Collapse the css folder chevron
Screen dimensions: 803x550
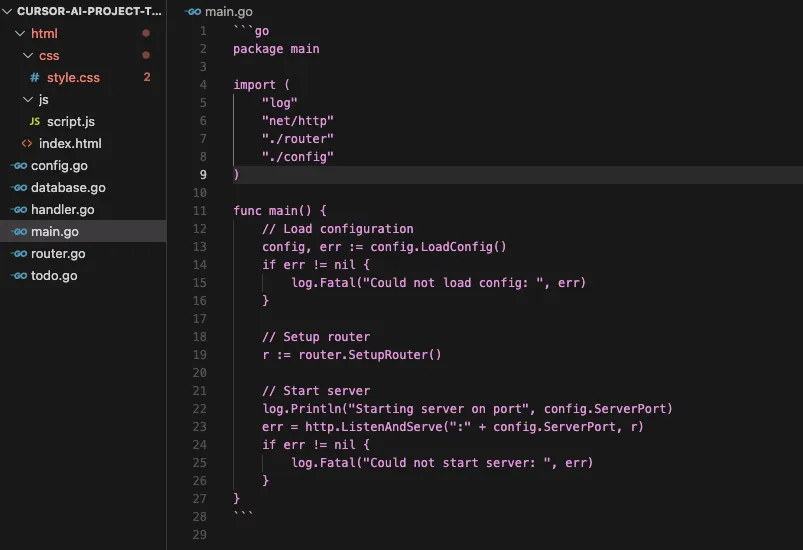[x=28, y=55]
